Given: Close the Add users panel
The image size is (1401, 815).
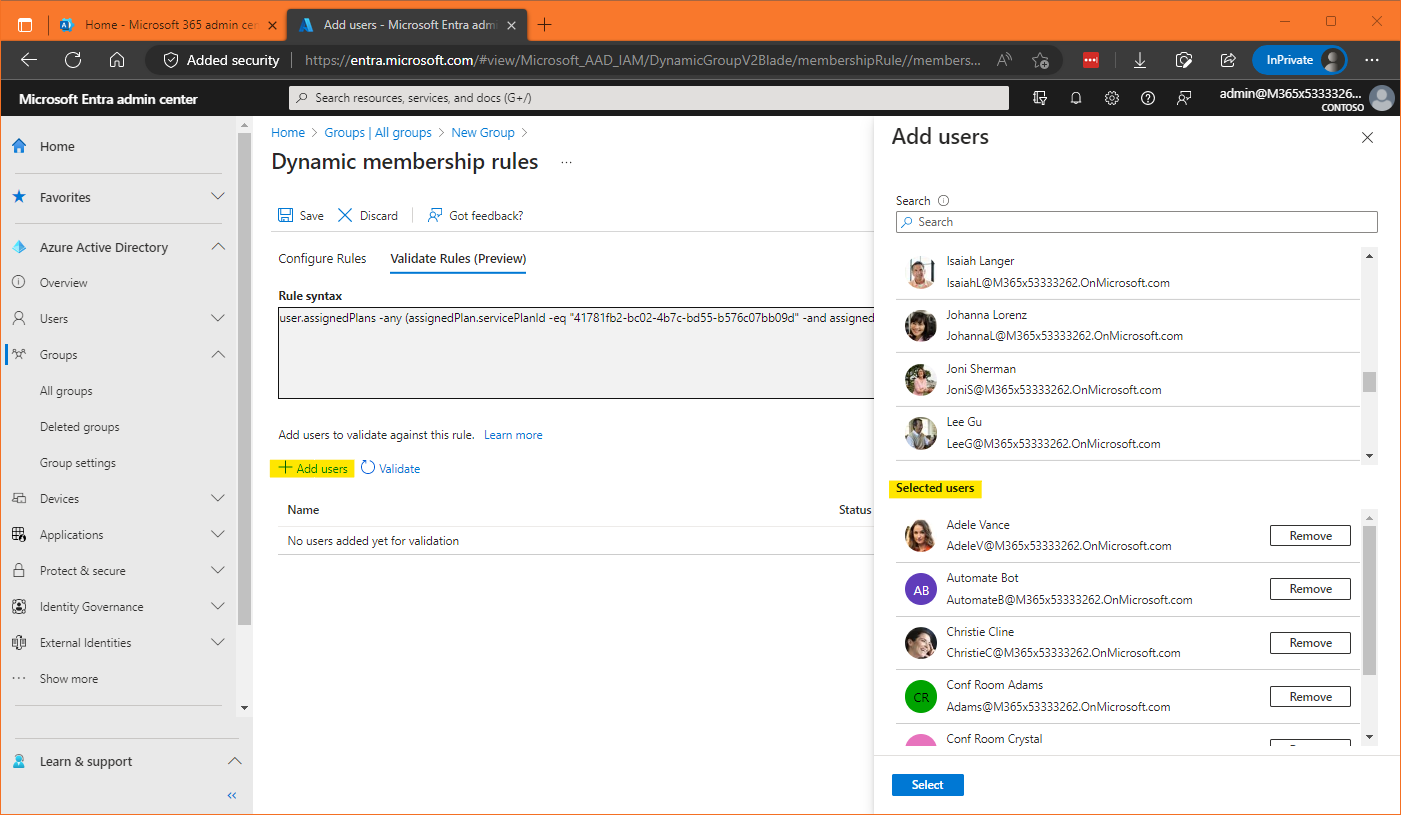Looking at the screenshot, I should (1367, 138).
